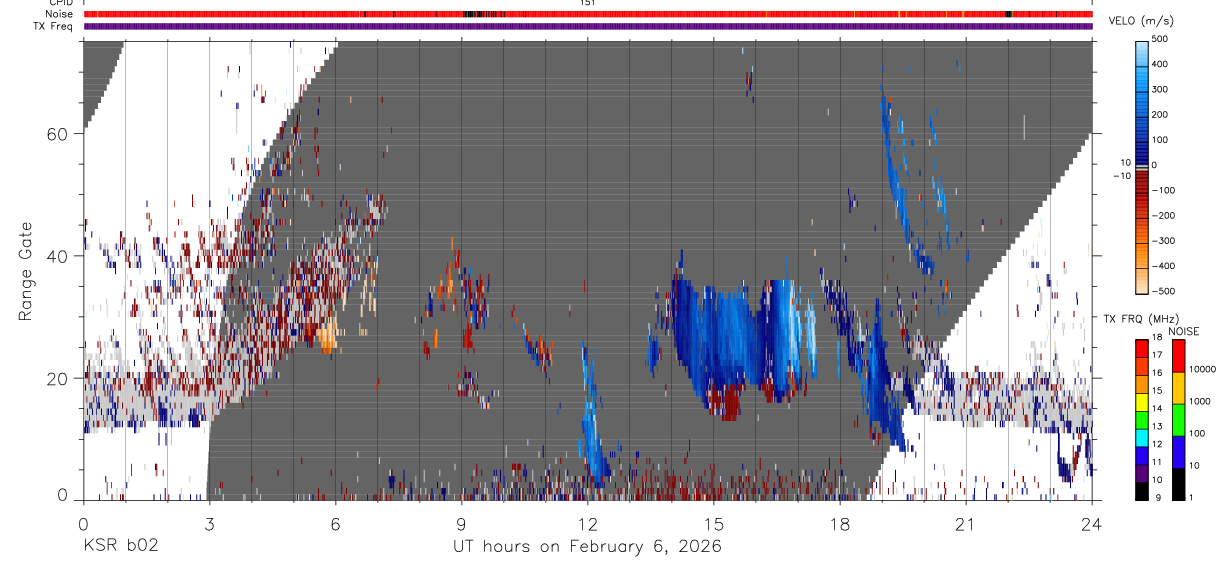Viewport: 1228px width, 567px height.
Task: Click the "60" tick on the Range Gate axis
Action: coord(57,134)
